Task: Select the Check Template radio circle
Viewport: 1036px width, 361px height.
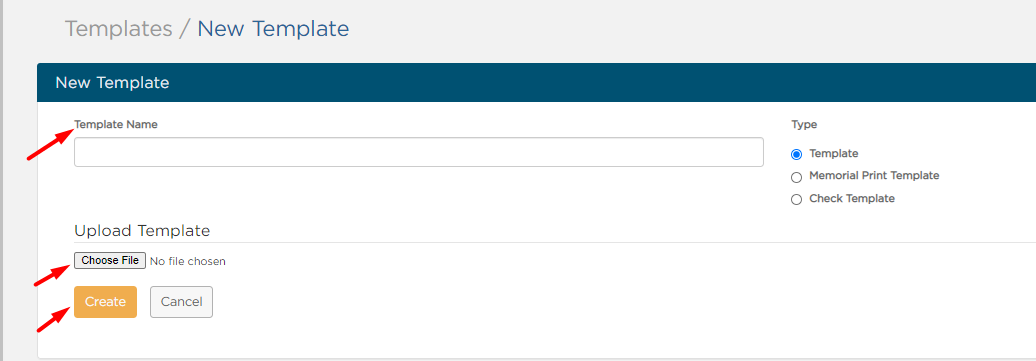Action: [796, 200]
